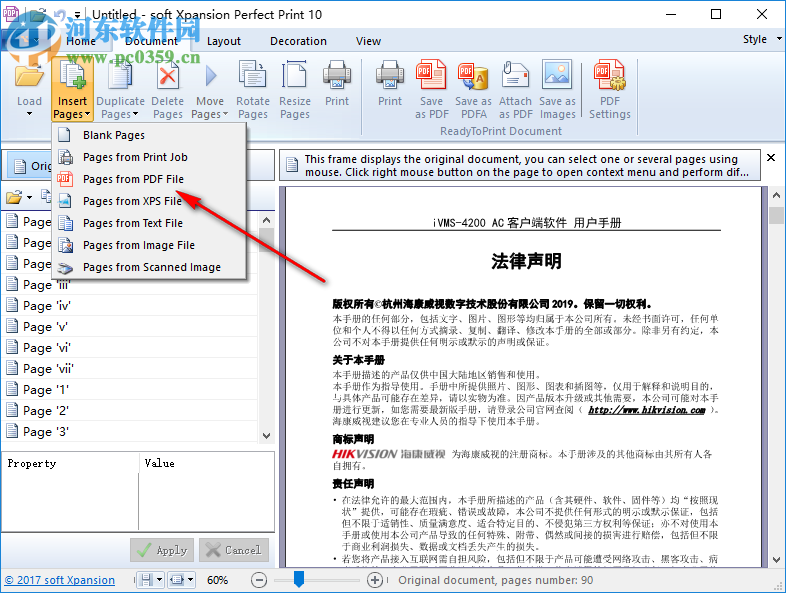This screenshot has width=786, height=593.
Task: Click Print in ReadyToPrint Document group
Action: pyautogui.click(x=390, y=83)
